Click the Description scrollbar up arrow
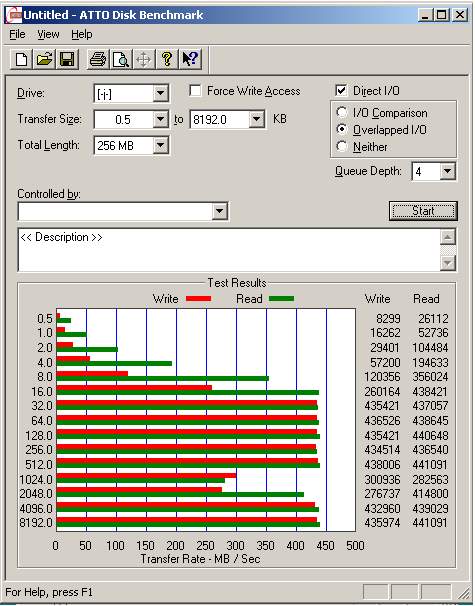This screenshot has height=606, width=475. pos(448,237)
